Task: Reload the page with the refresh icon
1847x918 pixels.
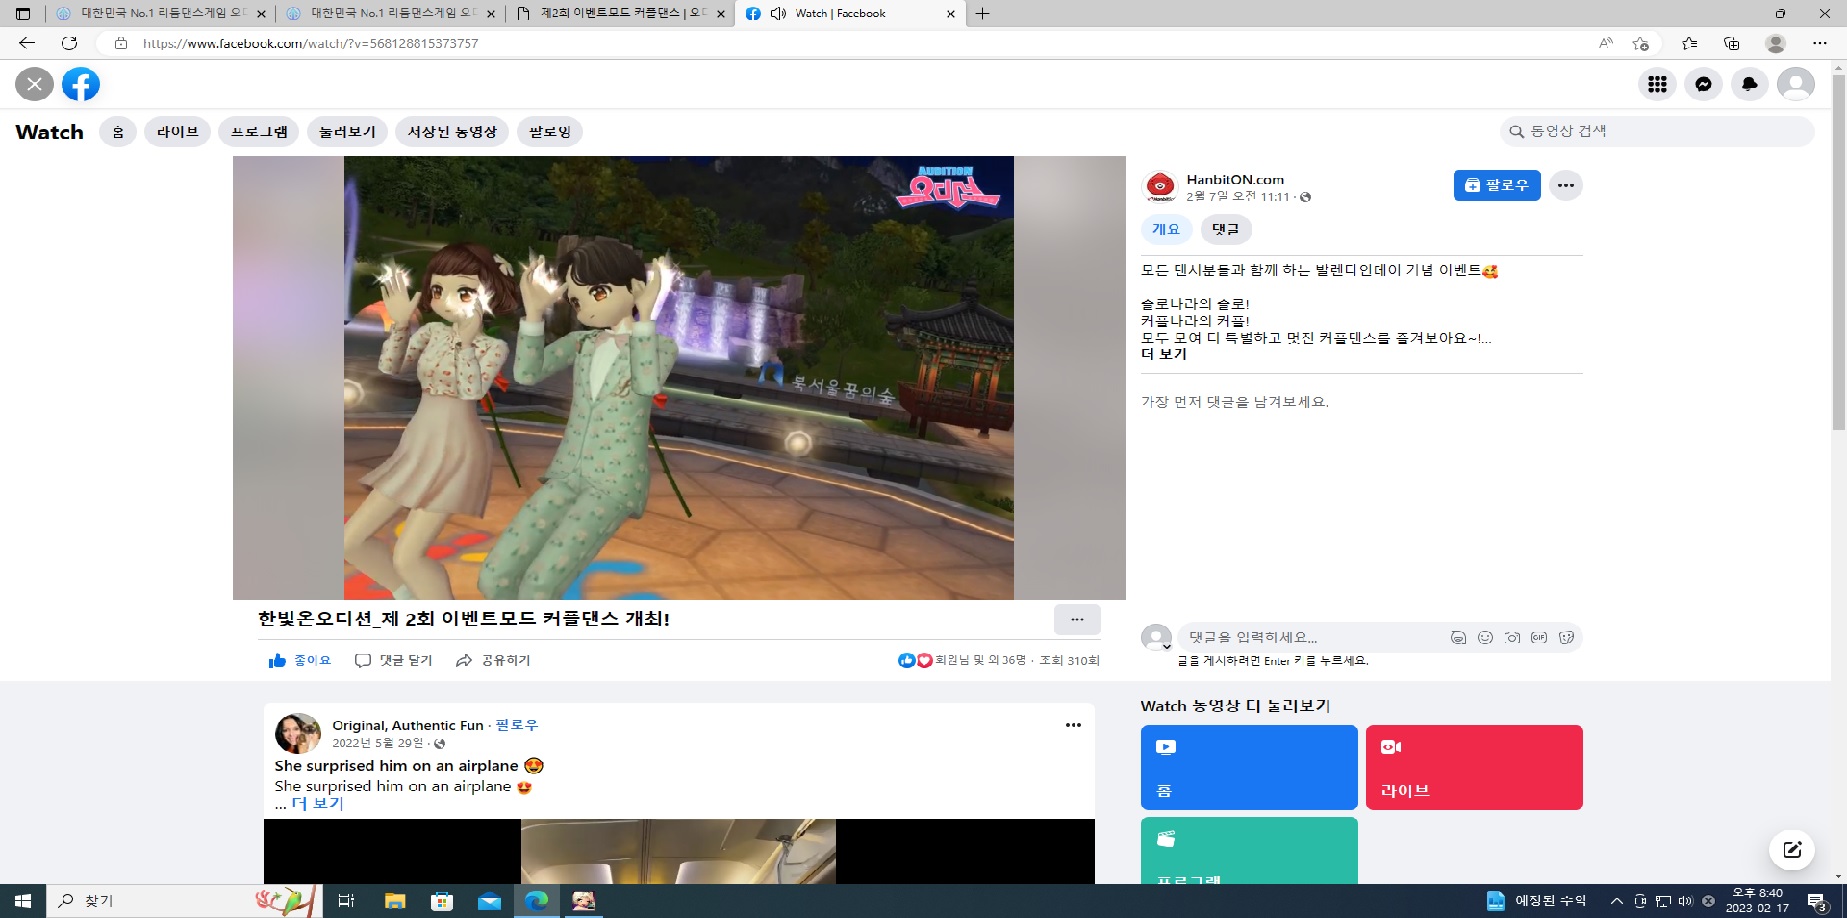Action: [69, 43]
